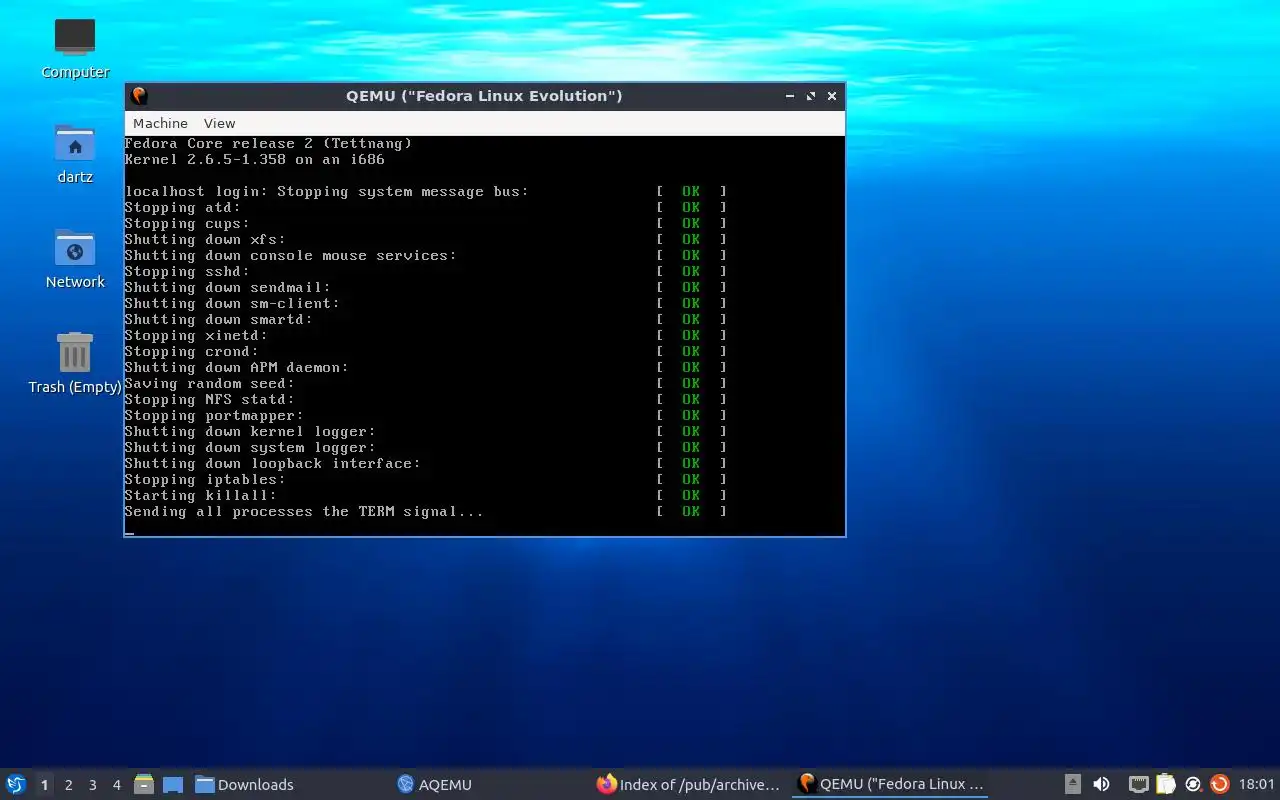The height and width of the screenshot is (800, 1280).
Task: Click the 'Shutting down APM daemon:' line
Action: (236, 367)
